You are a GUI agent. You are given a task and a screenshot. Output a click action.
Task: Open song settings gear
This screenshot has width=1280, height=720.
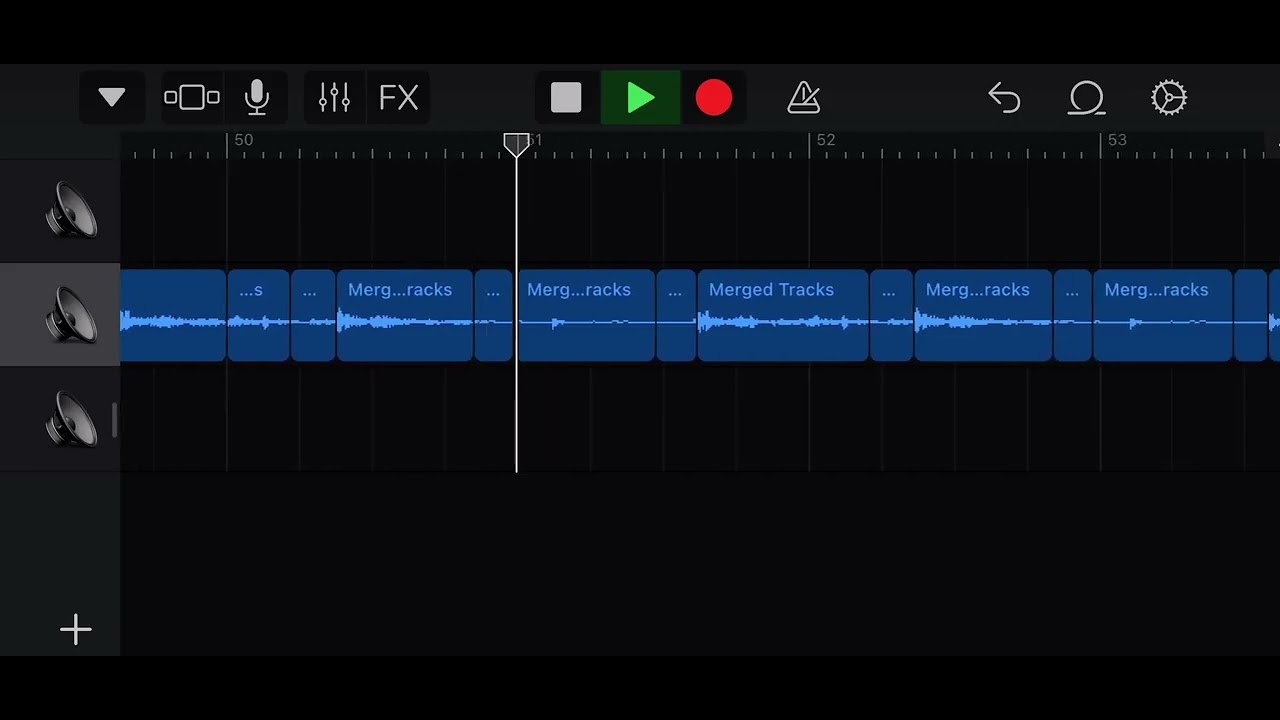click(1169, 98)
